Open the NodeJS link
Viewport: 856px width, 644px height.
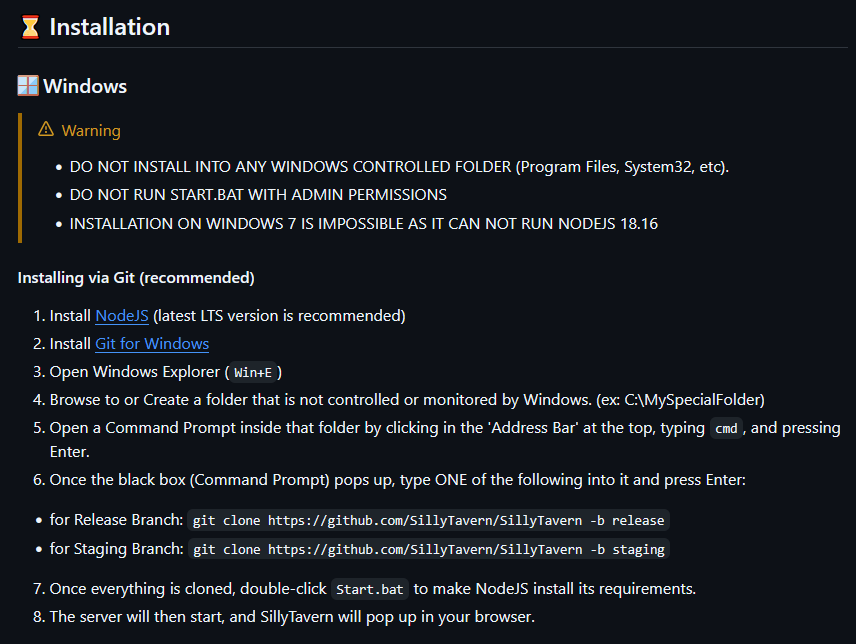[122, 315]
